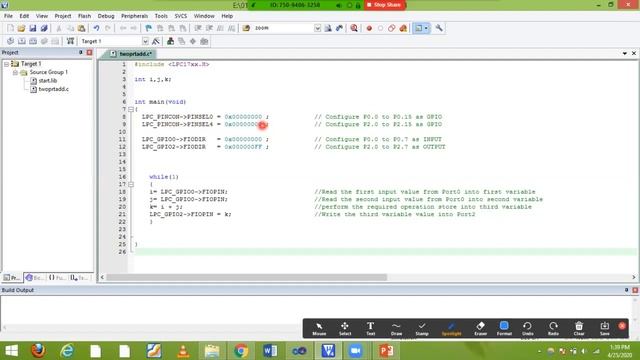
Task: Click the Stop Share button
Action: (x=384, y=5)
